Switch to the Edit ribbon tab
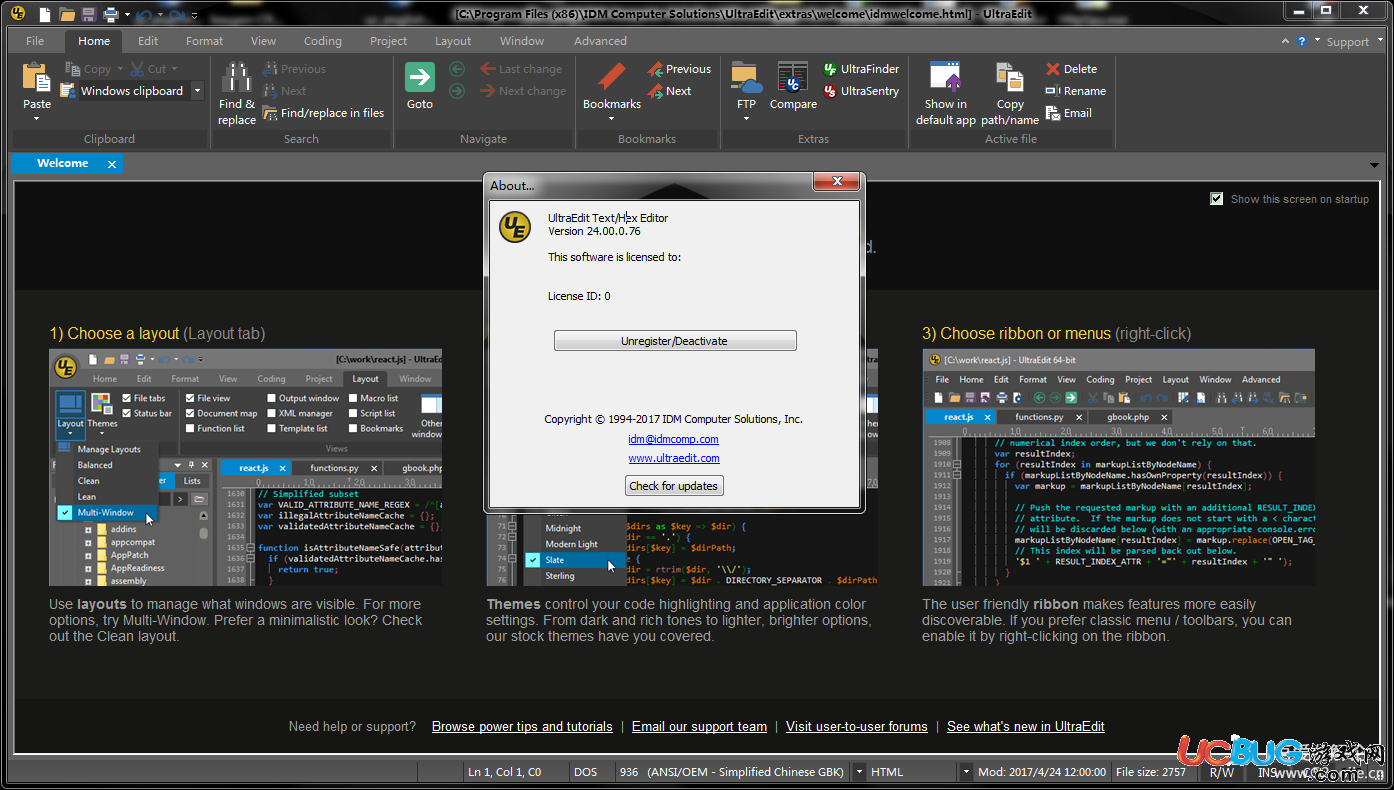The width and height of the screenshot is (1394, 790). pyautogui.click(x=148, y=41)
